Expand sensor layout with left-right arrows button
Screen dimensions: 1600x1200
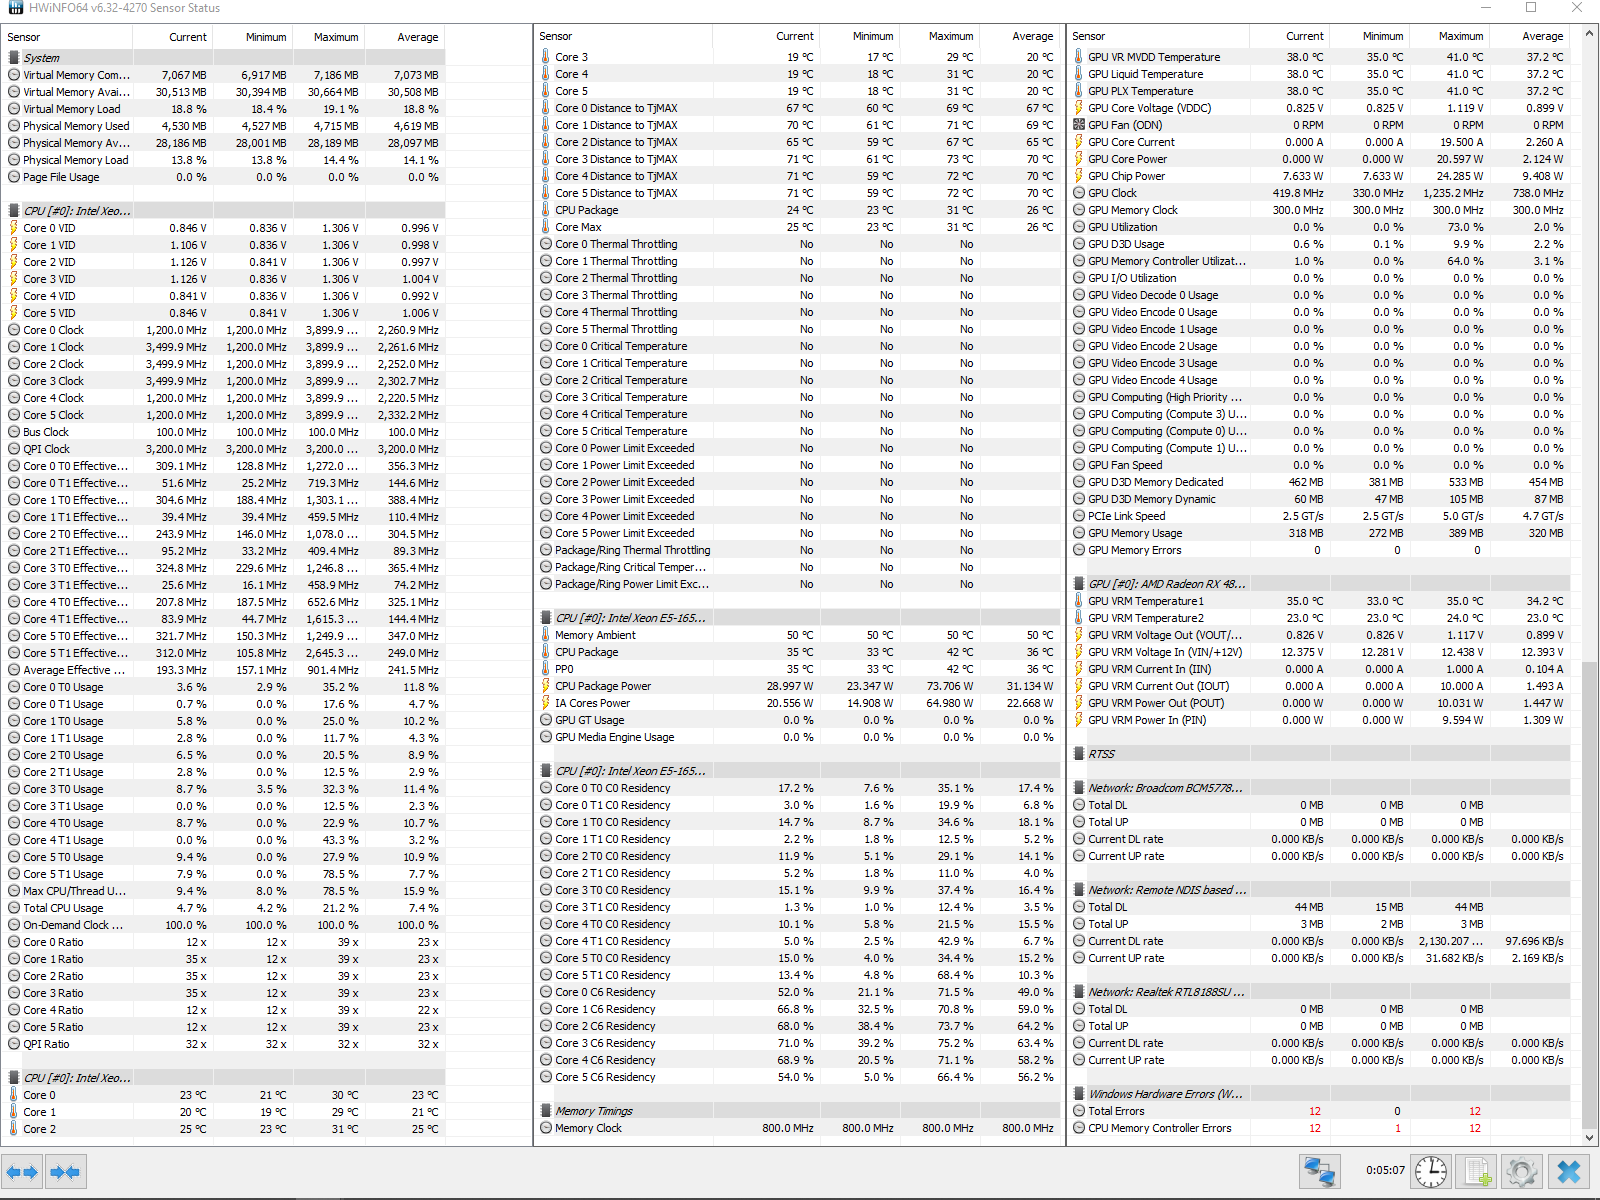pos(22,1171)
